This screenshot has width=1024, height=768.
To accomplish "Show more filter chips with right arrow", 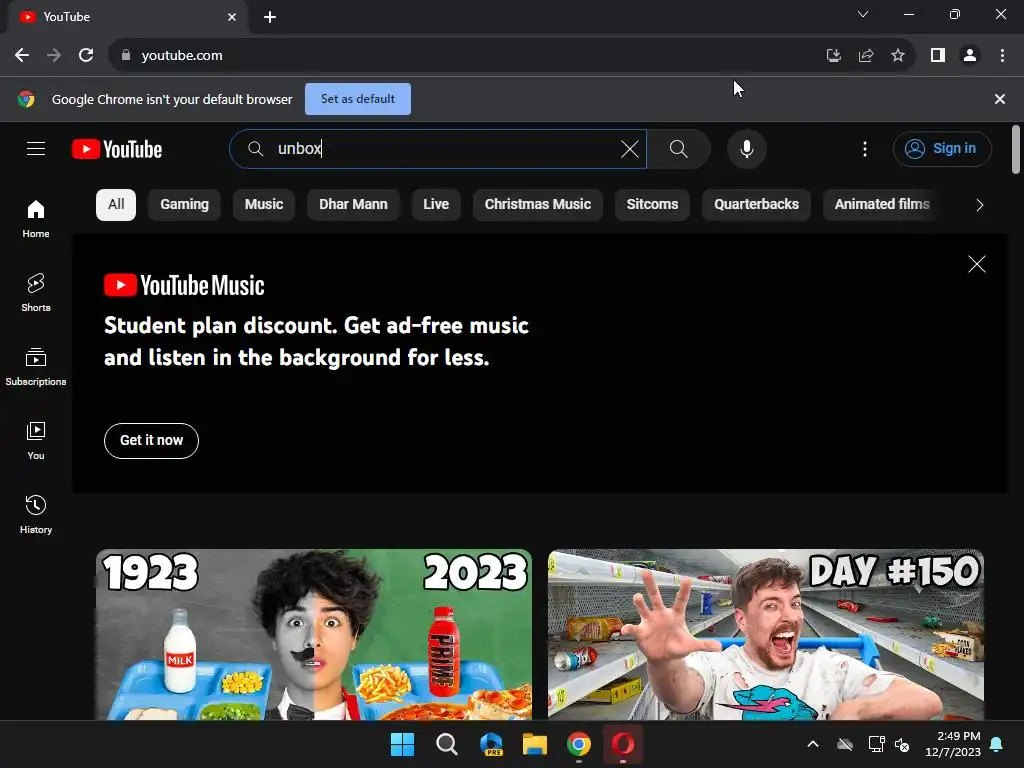I will 979,205.
